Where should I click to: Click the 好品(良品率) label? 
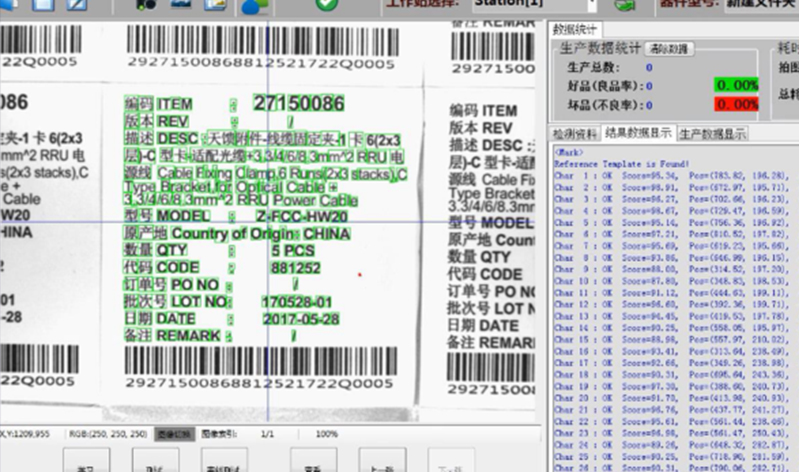click(x=605, y=86)
